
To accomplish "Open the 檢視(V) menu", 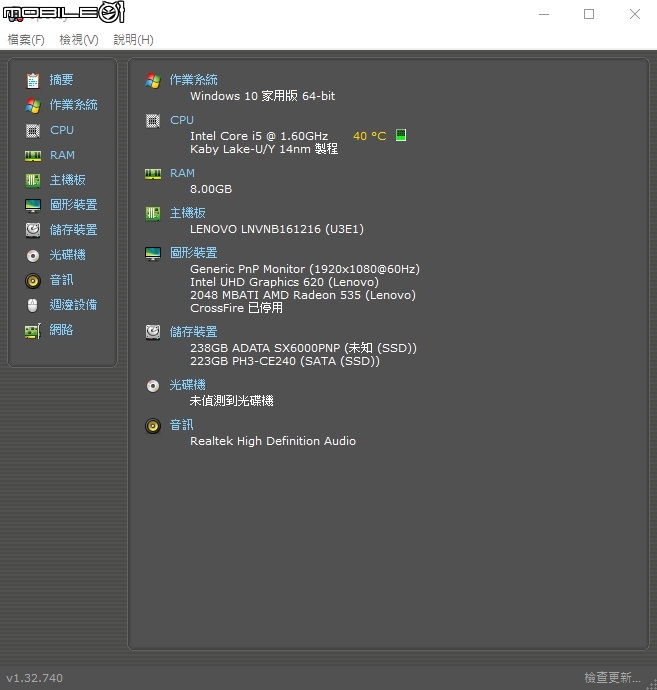I will [x=79, y=40].
